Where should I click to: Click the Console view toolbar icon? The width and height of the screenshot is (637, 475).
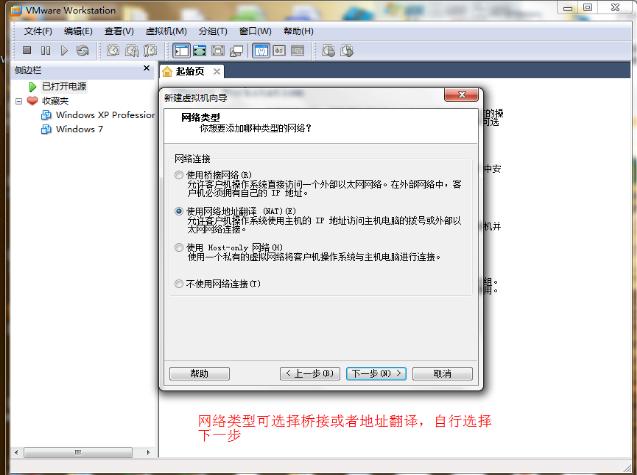pyautogui.click(x=297, y=51)
